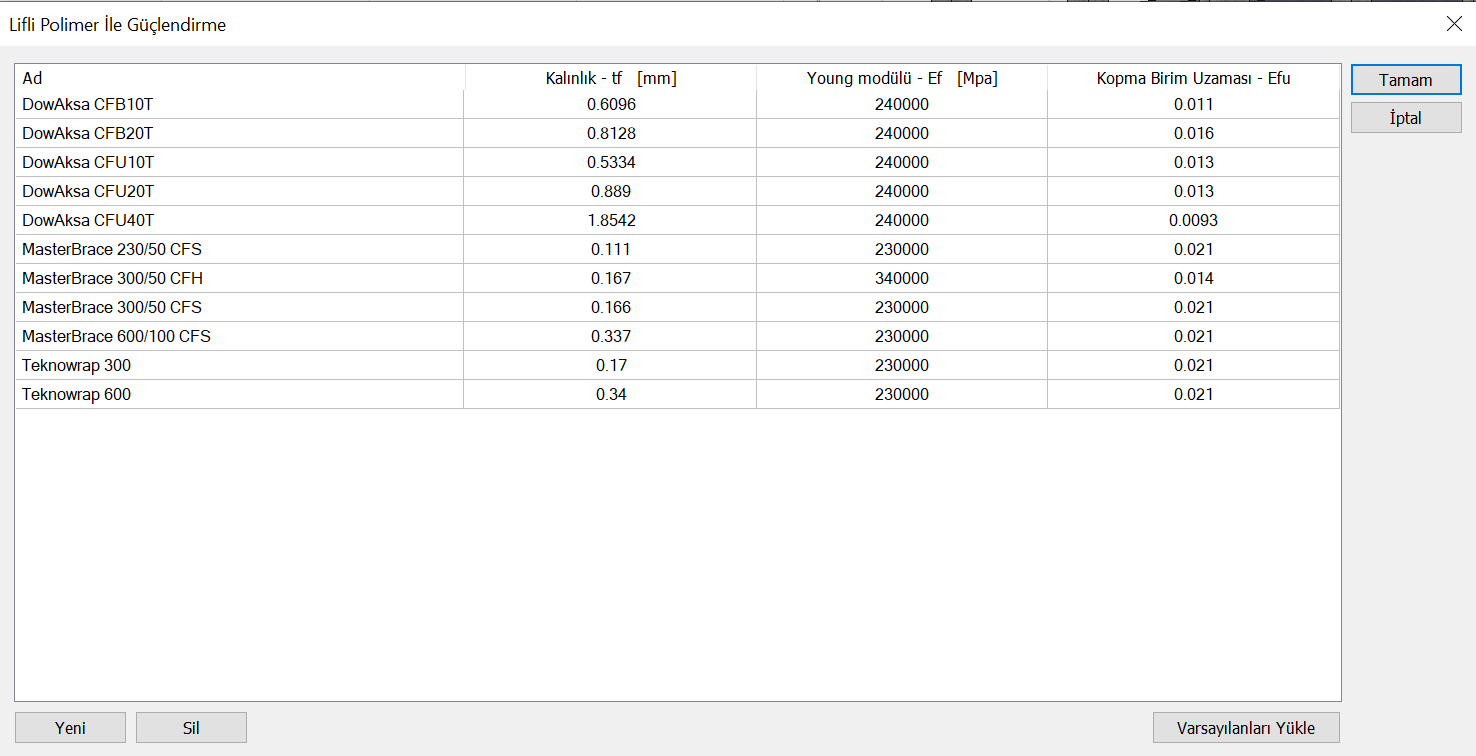
Task: Select the DowAksa CFU40T row name
Action: pyautogui.click(x=88, y=220)
